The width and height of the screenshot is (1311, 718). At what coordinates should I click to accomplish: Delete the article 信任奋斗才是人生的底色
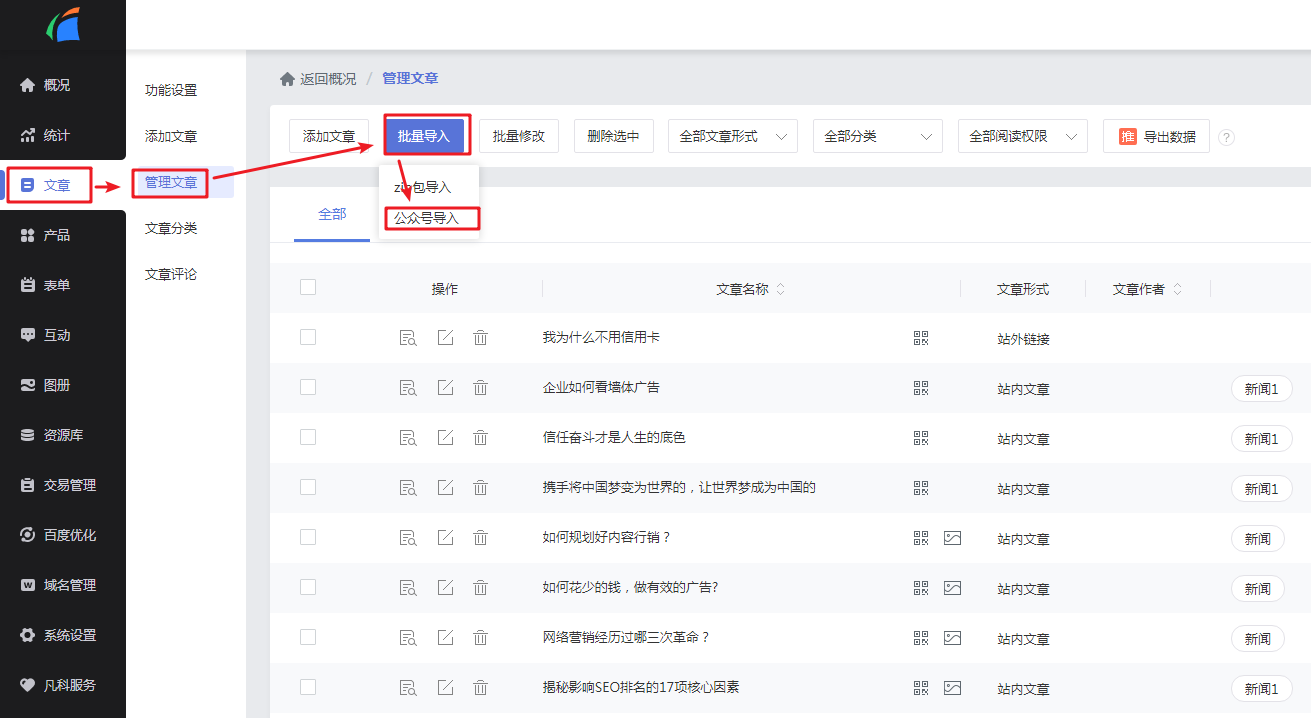(x=480, y=438)
